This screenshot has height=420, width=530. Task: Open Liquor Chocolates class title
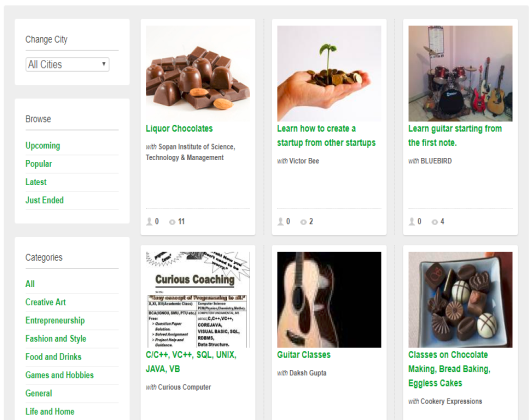(179, 129)
